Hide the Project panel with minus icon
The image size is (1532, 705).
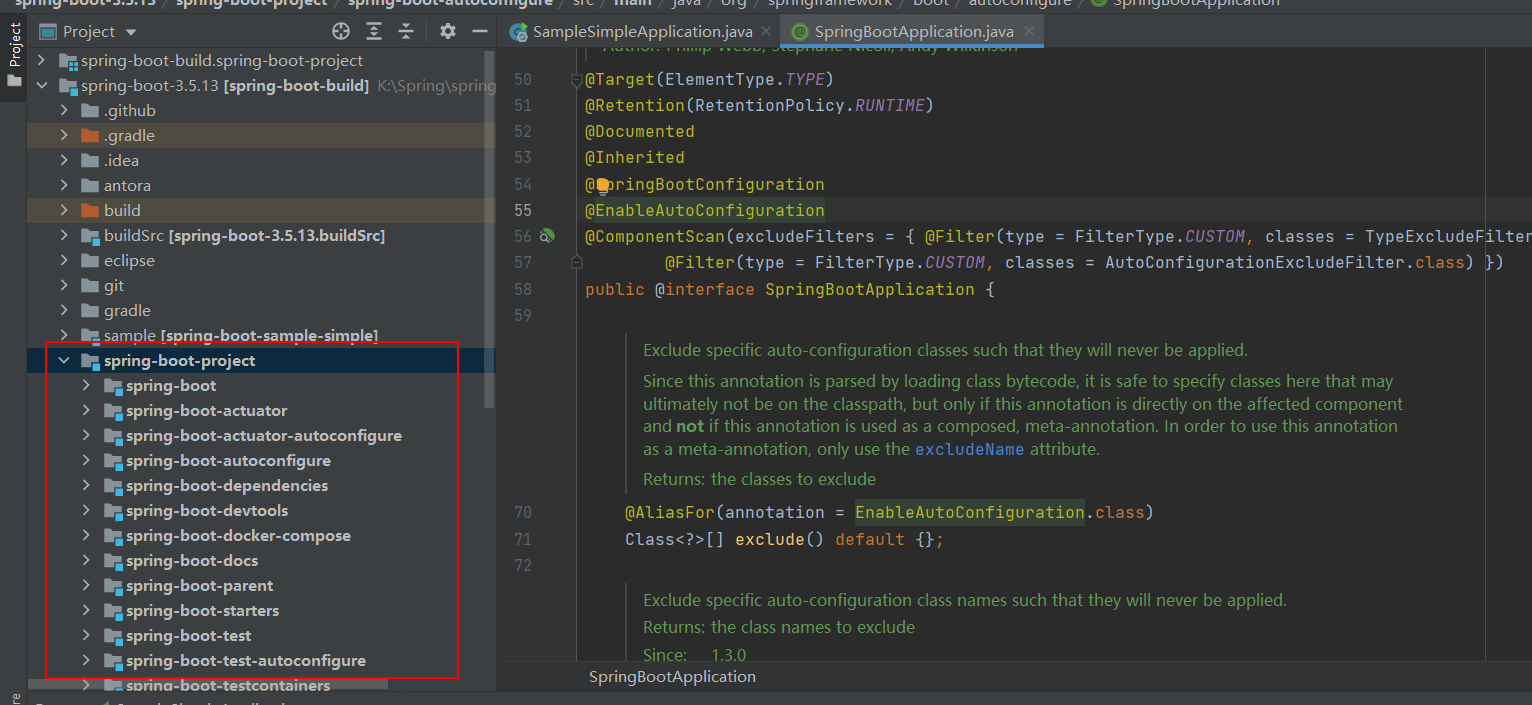pos(479,31)
